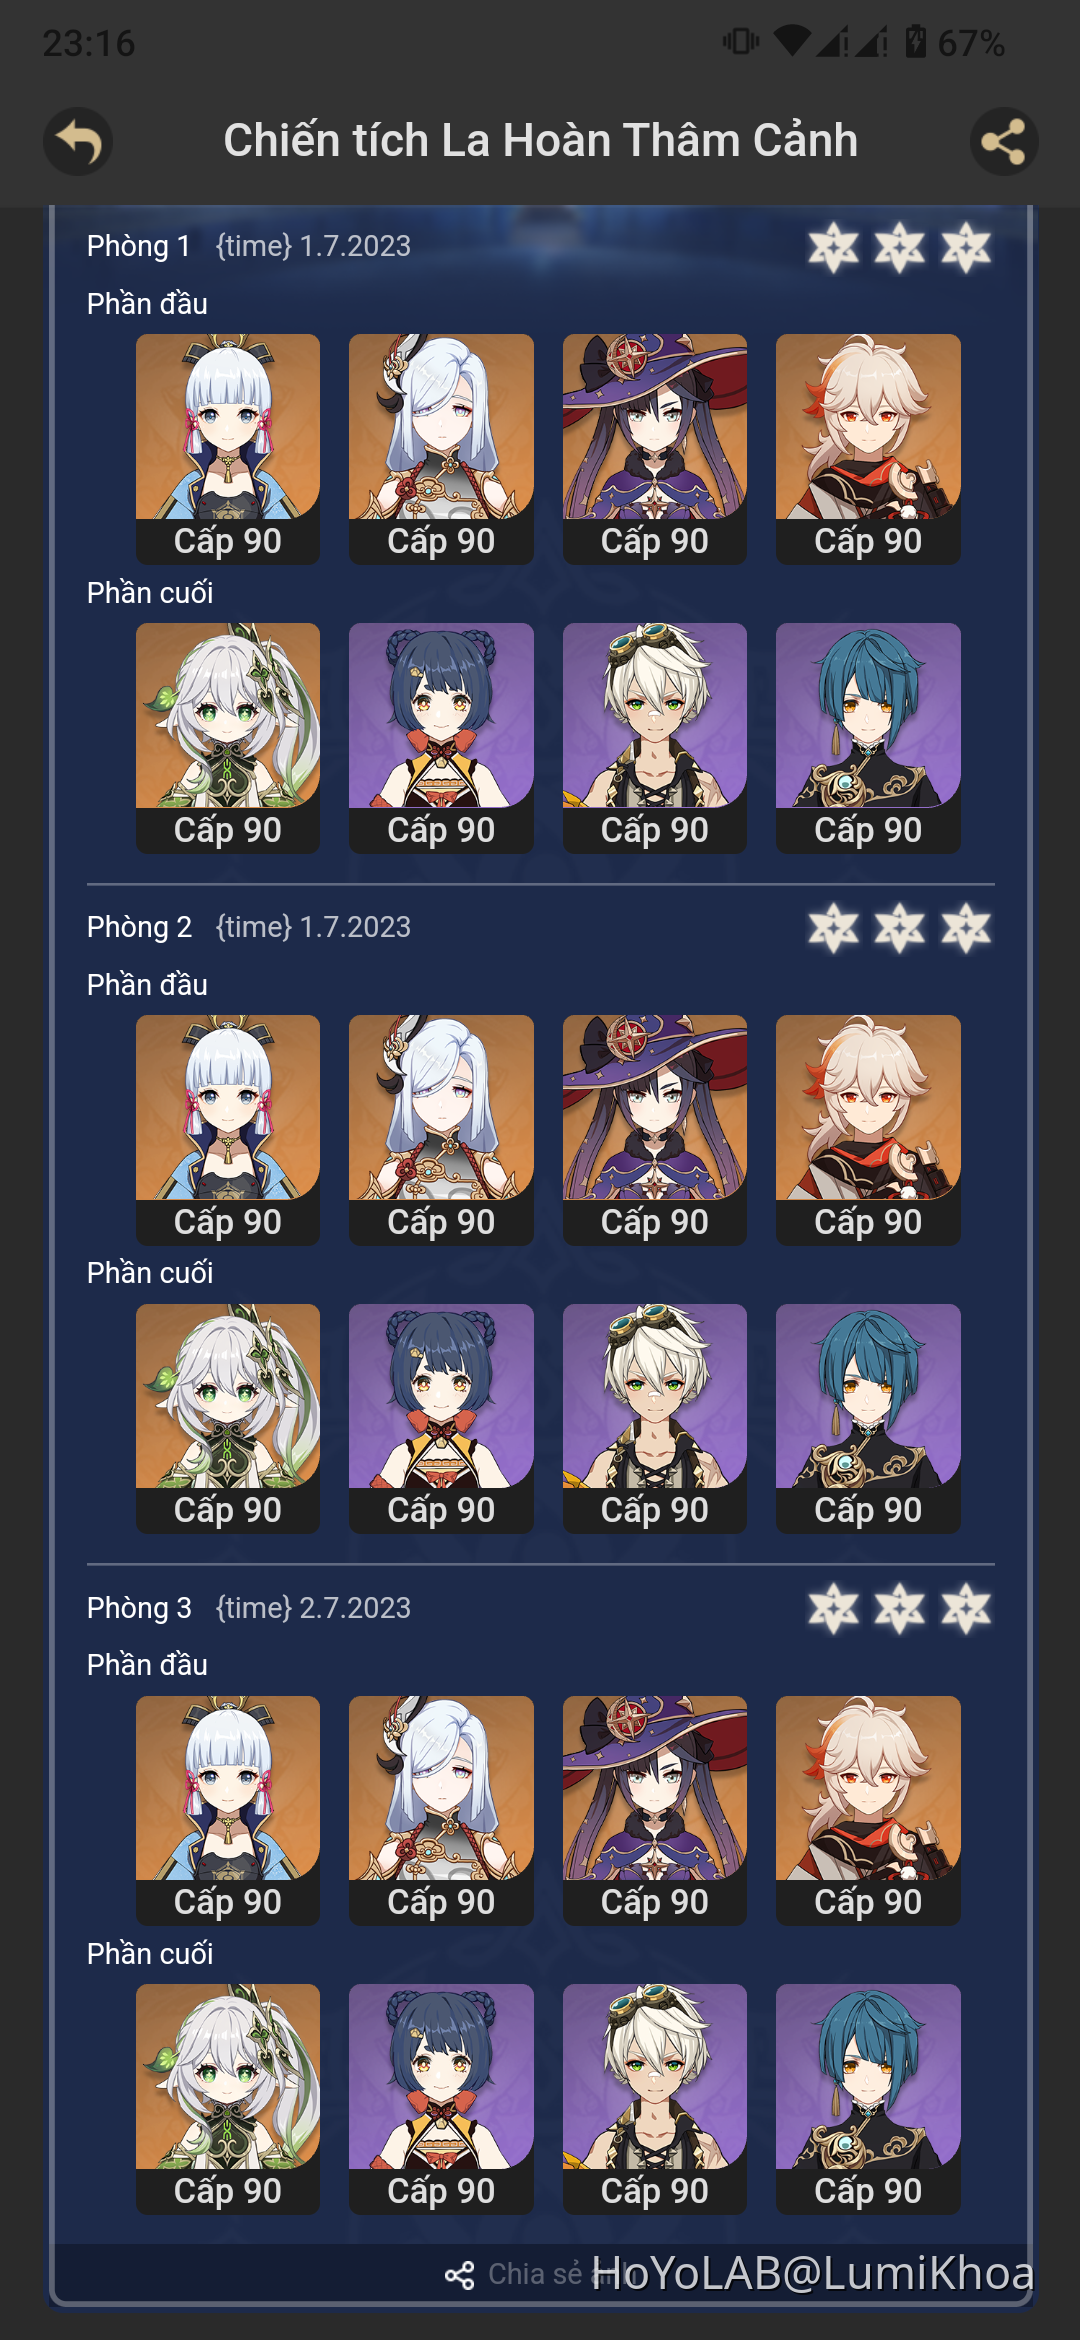Tap the Phòng 2 label

(x=139, y=927)
